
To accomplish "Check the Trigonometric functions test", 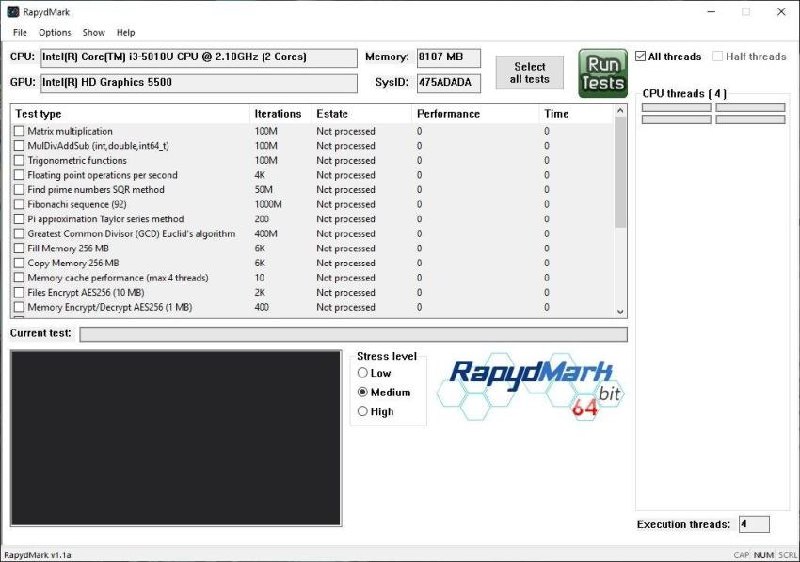I will pyautogui.click(x=19, y=160).
